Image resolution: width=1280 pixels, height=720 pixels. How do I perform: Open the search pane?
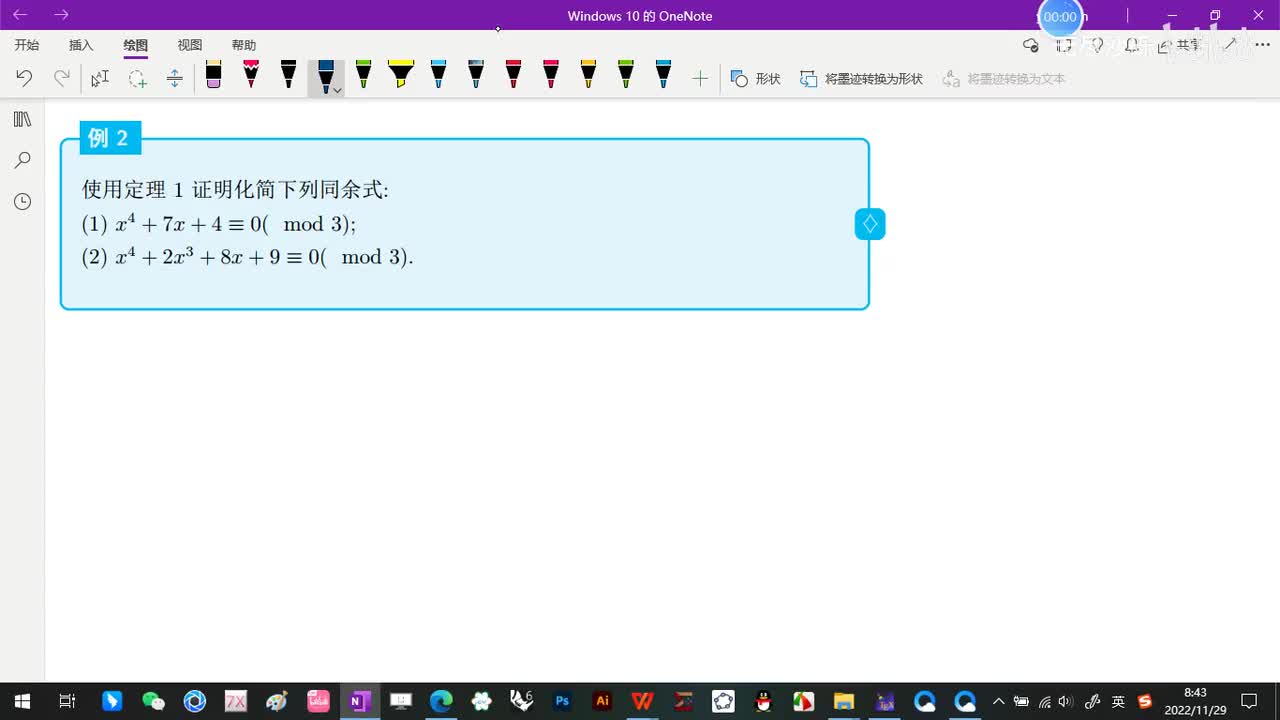(22, 160)
